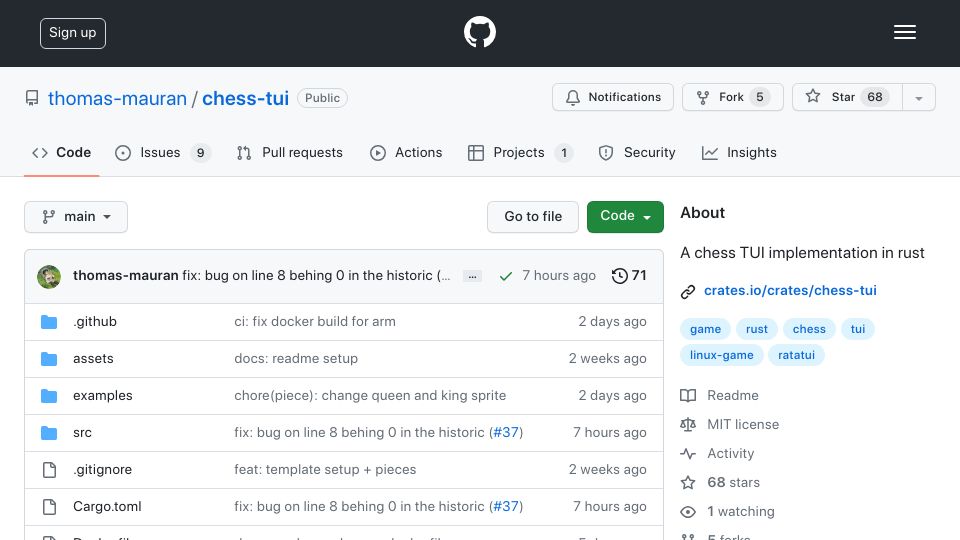The width and height of the screenshot is (960, 540).
Task: Open the Readme link in About
Action: click(720, 396)
